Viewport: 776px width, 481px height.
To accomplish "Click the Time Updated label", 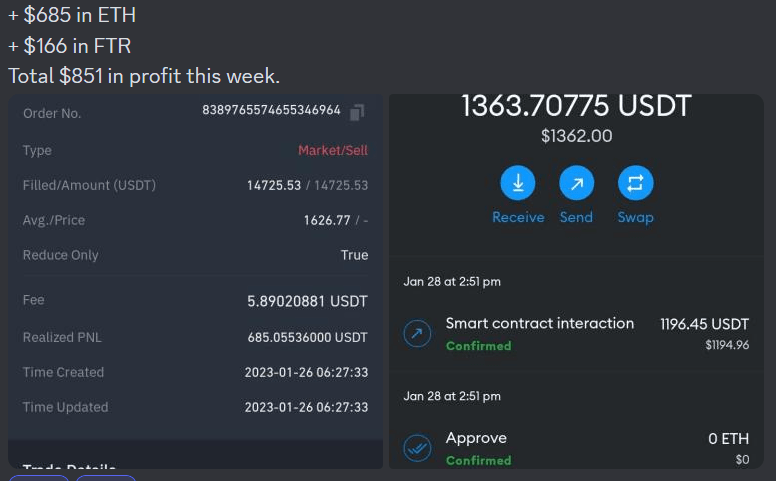I will point(65,407).
